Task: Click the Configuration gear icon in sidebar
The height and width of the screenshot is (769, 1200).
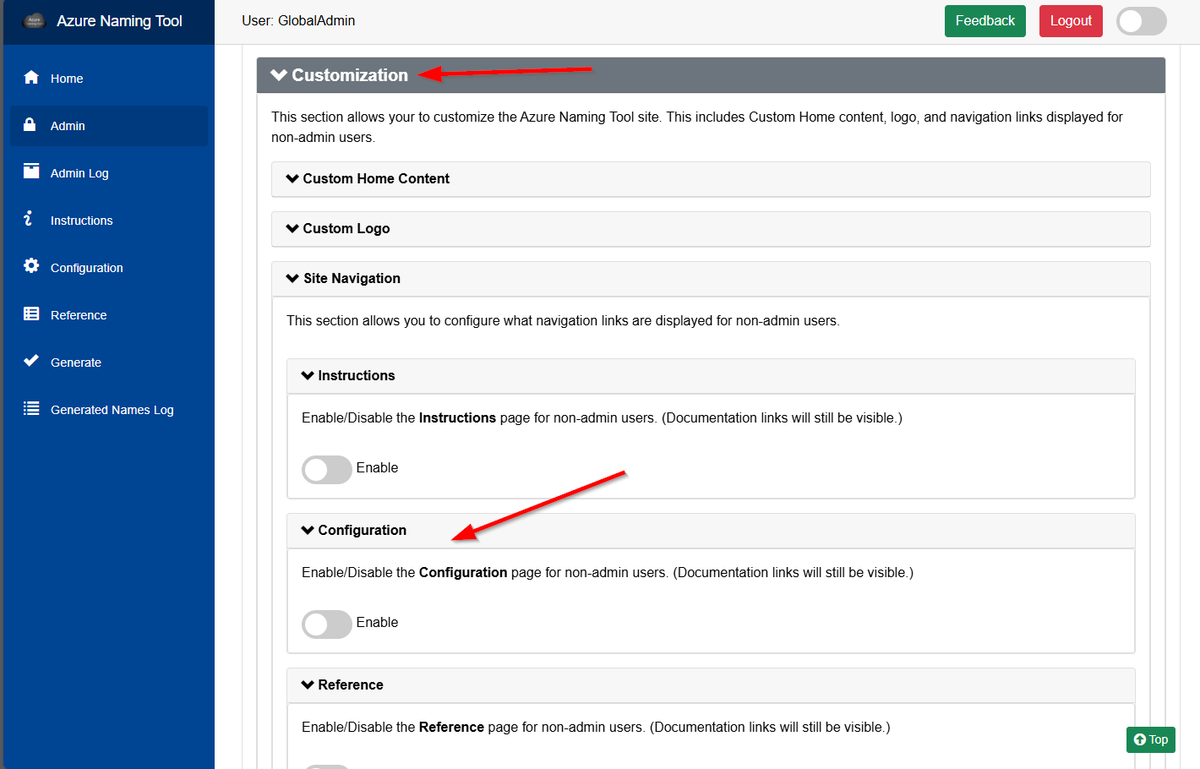Action: tap(31, 267)
